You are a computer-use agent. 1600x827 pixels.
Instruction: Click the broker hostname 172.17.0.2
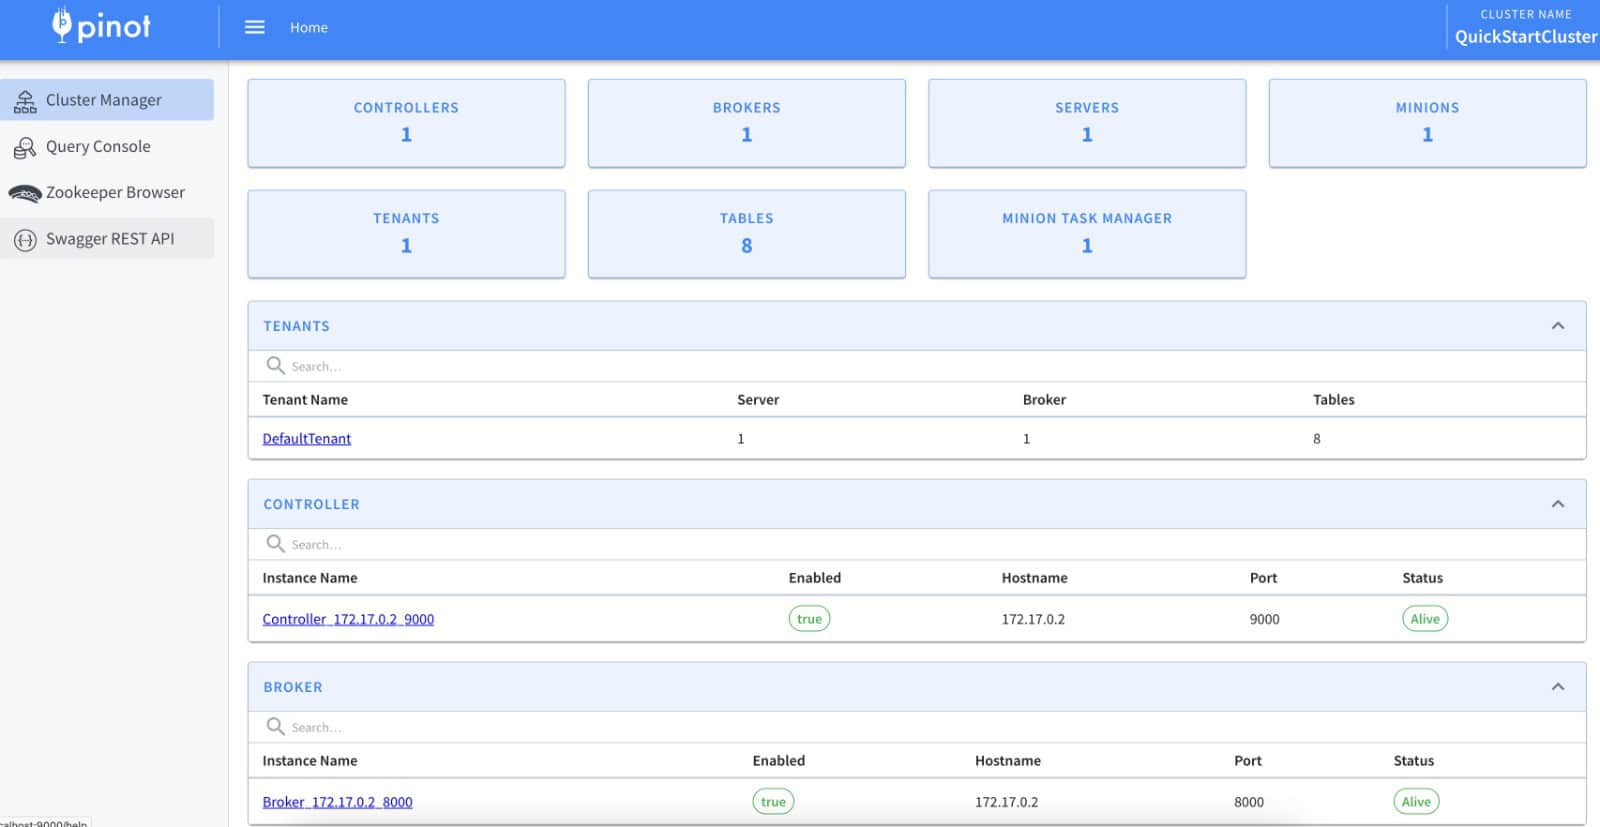click(1006, 802)
